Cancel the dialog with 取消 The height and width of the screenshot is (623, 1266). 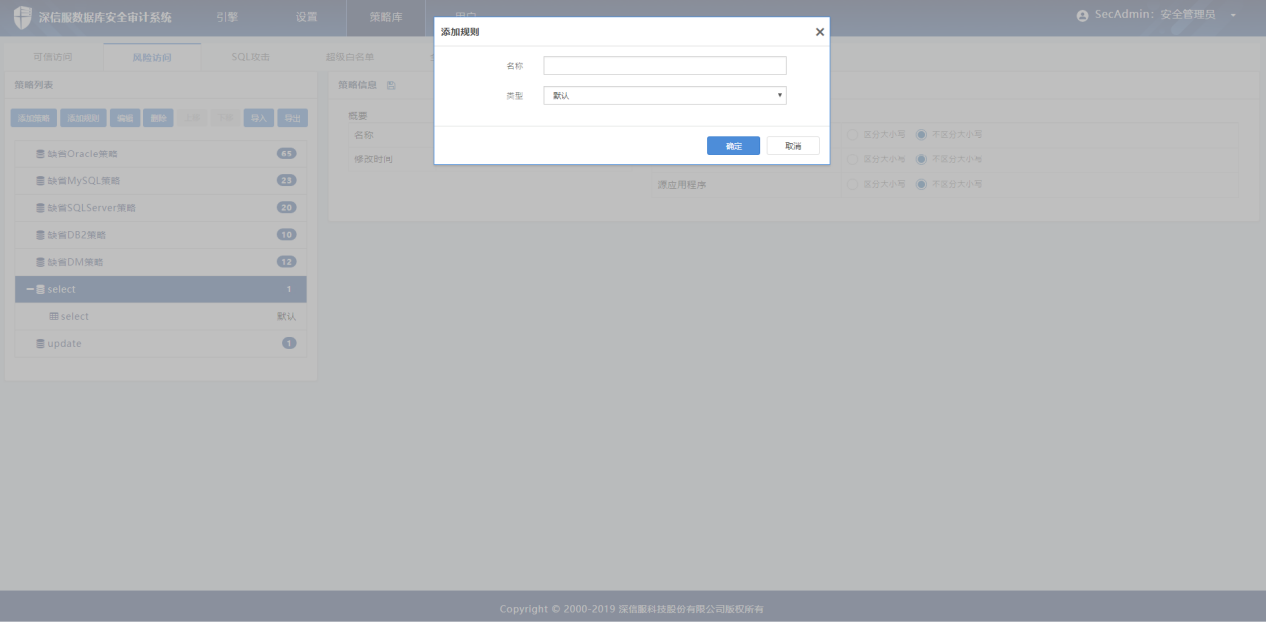[x=793, y=146]
